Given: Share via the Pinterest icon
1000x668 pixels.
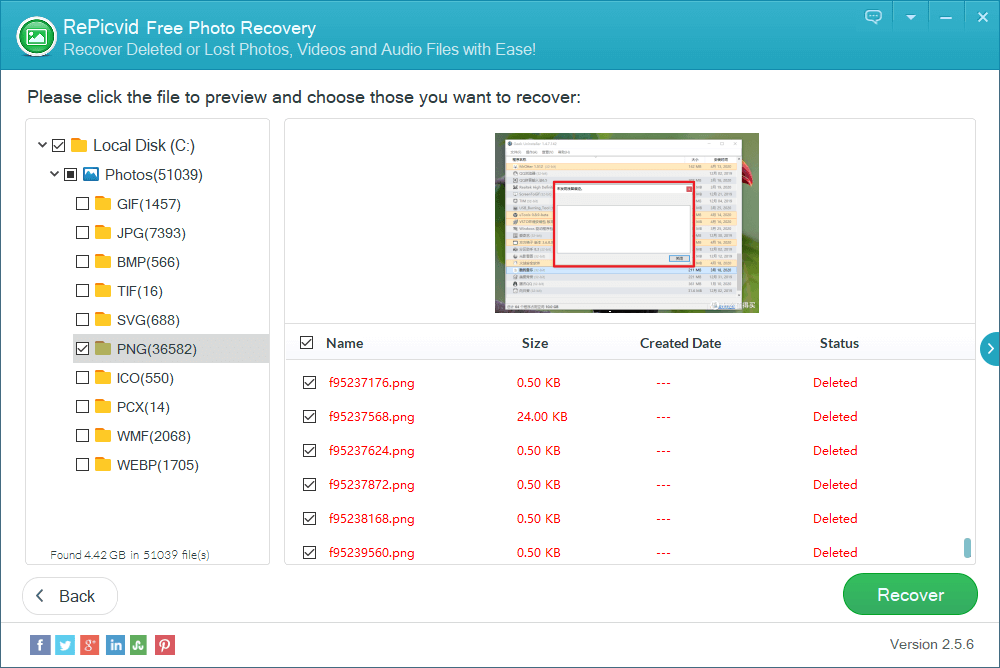Looking at the screenshot, I should point(165,645).
